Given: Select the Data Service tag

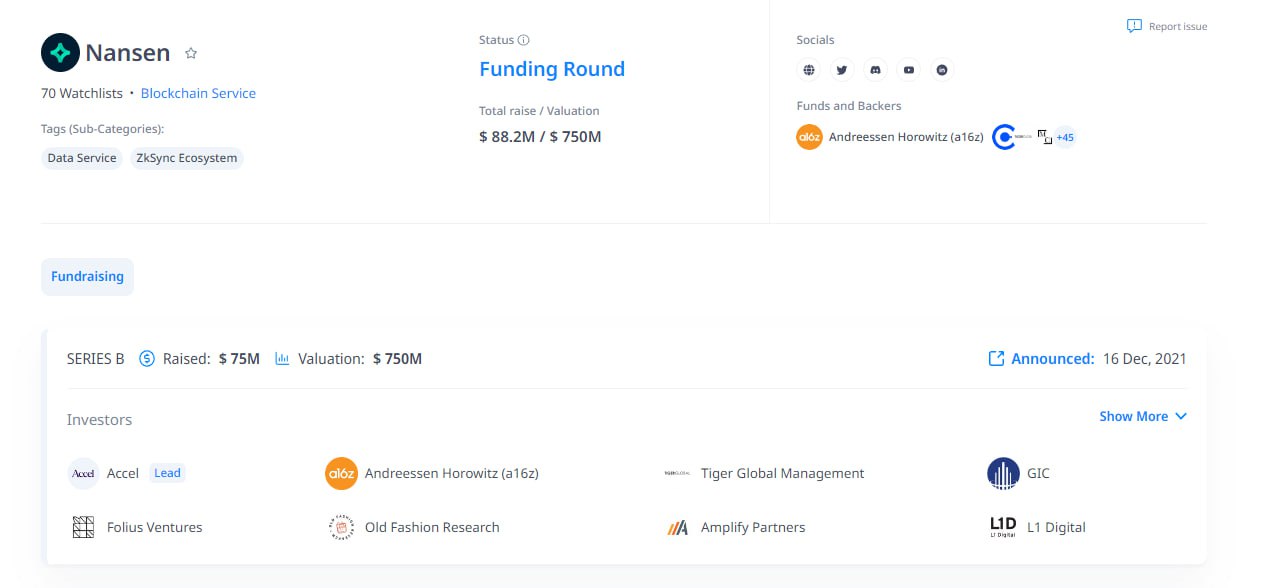Looking at the screenshot, I should point(82,158).
